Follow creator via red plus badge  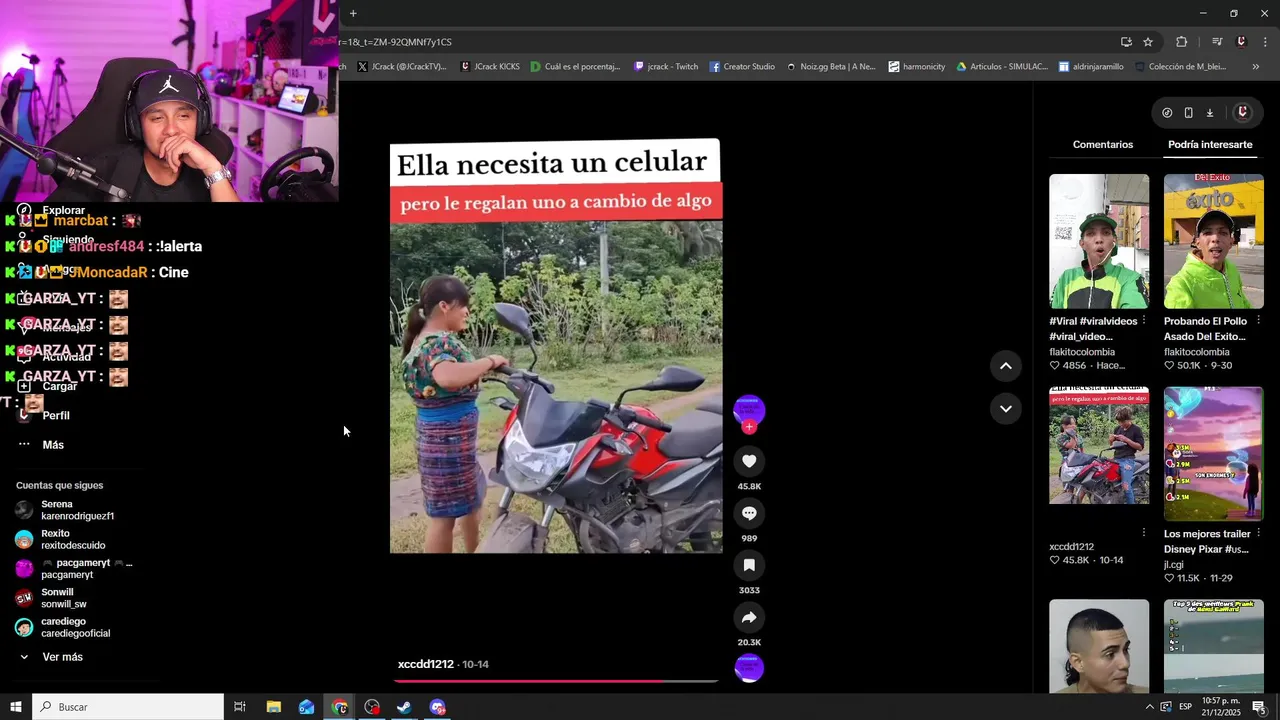pos(749,427)
